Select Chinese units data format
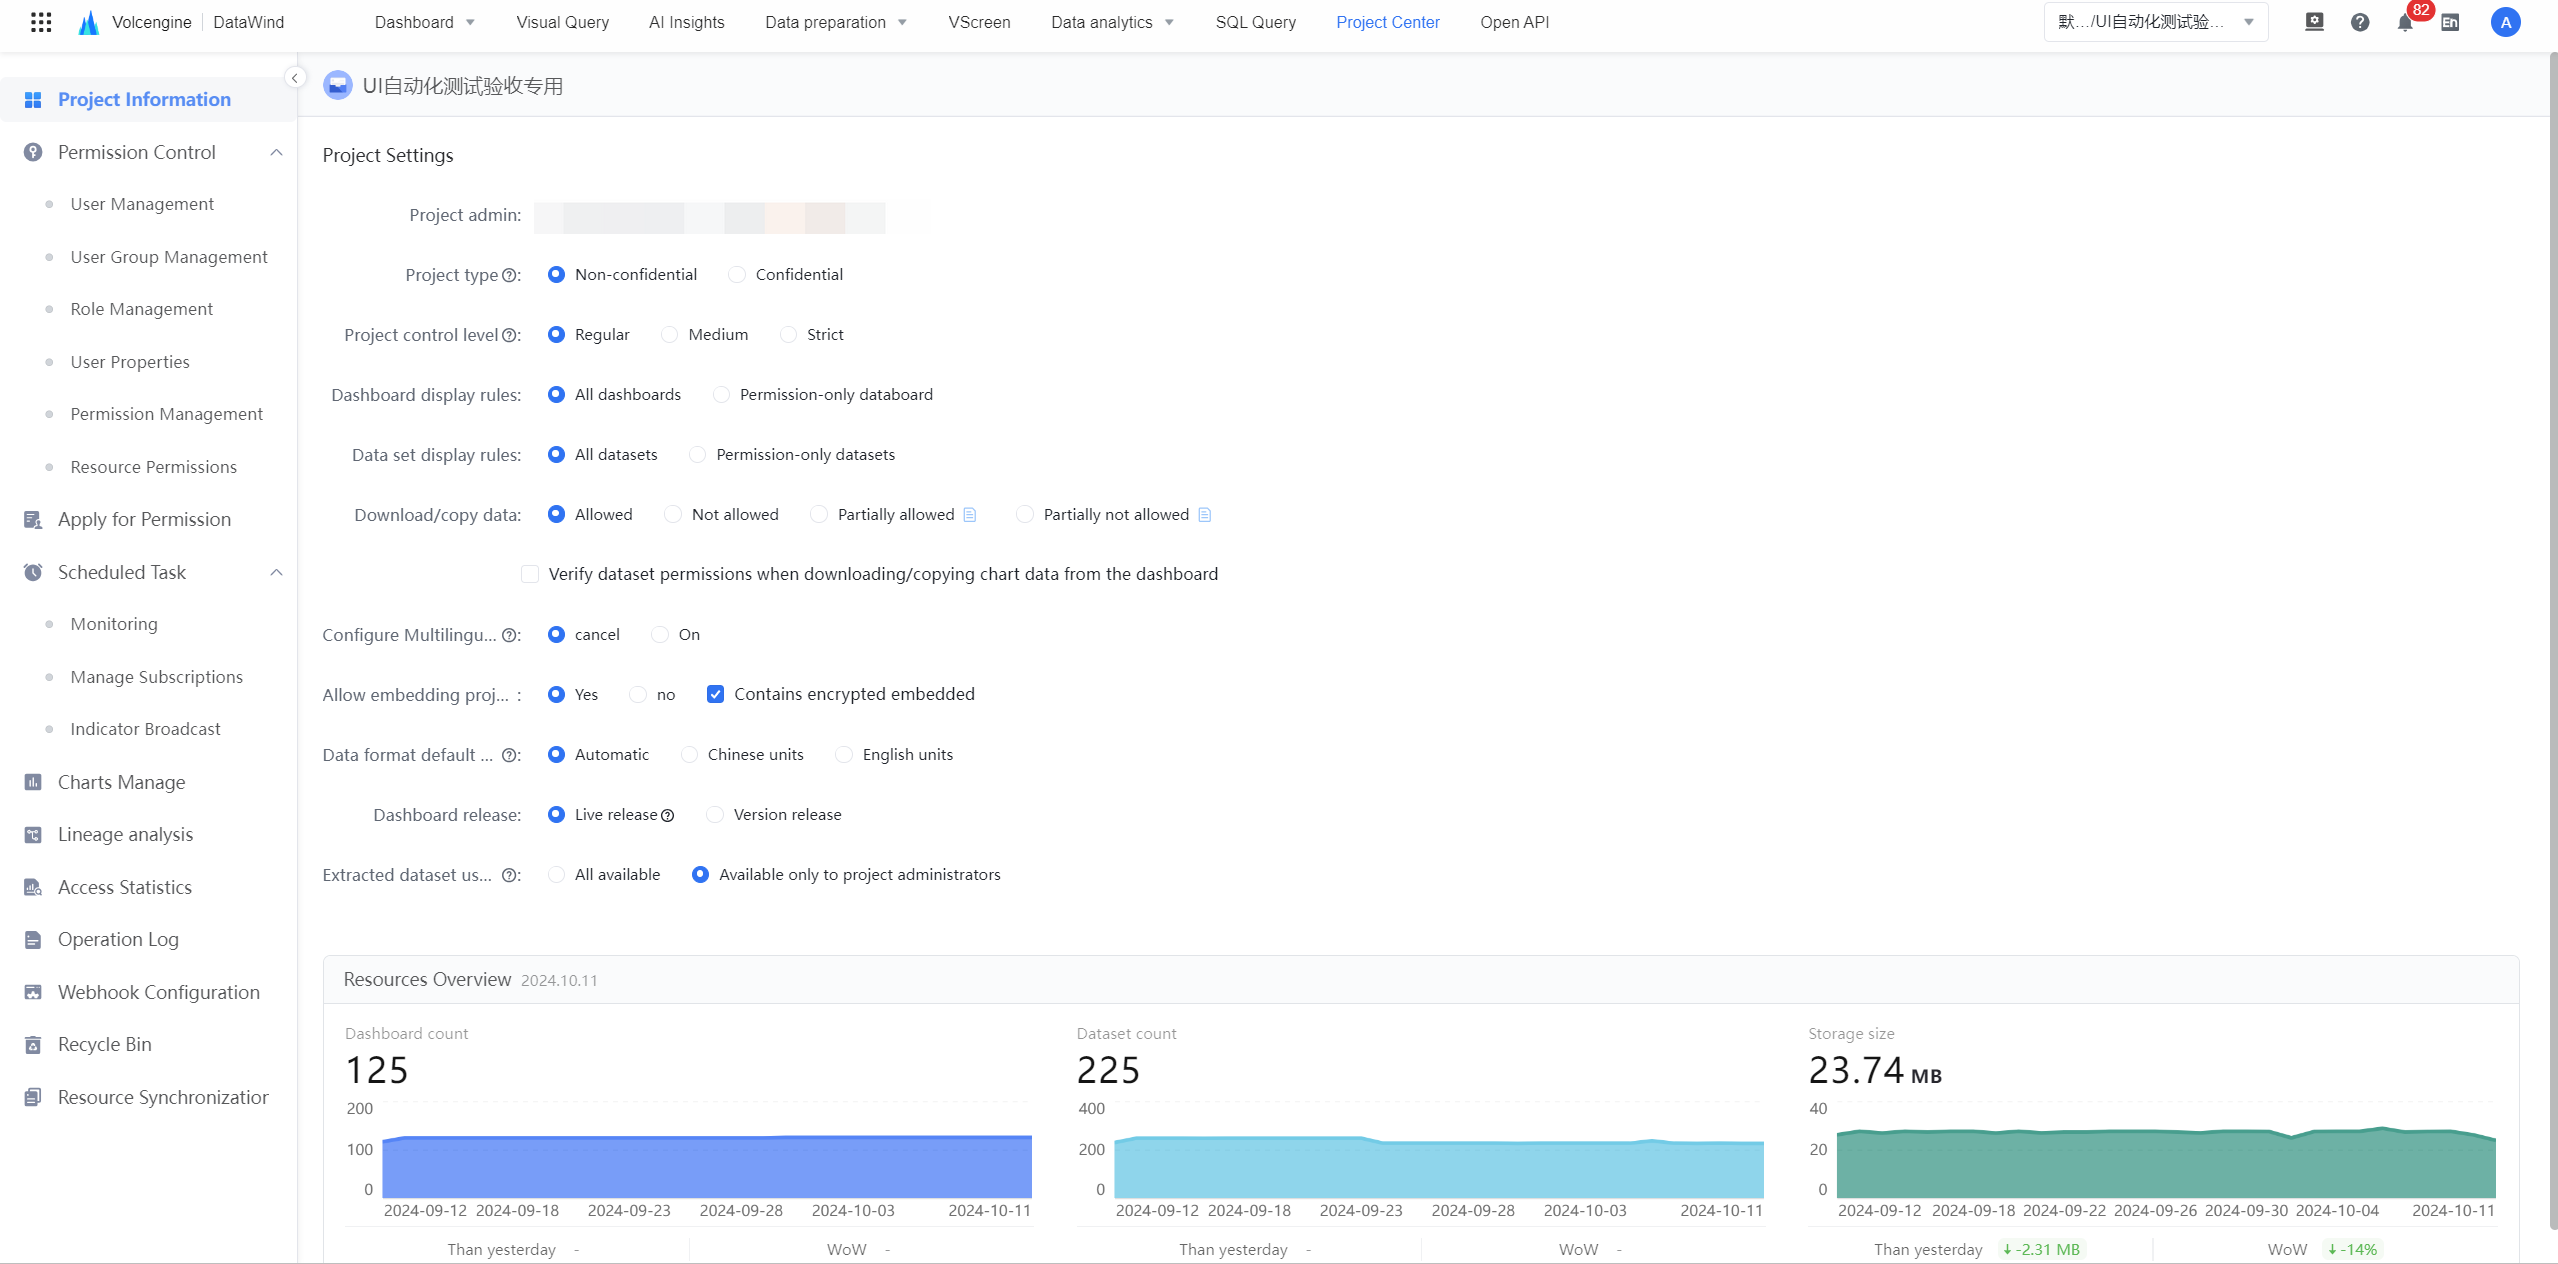The image size is (2558, 1264). coord(689,755)
